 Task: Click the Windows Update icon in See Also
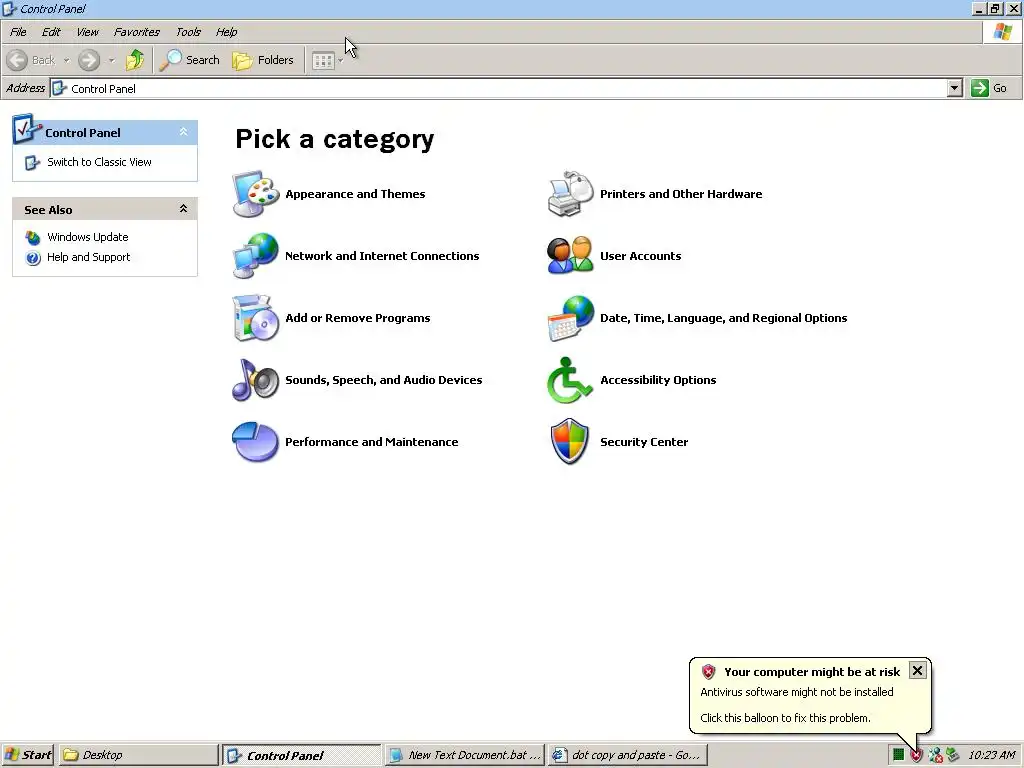tap(33, 237)
